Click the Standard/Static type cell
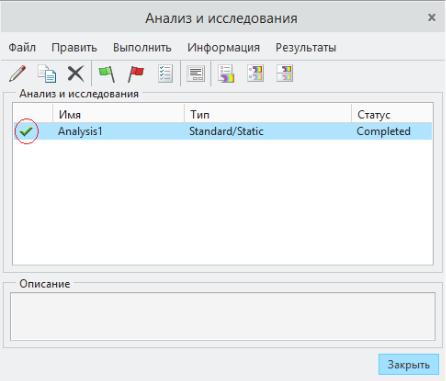 click(226, 131)
